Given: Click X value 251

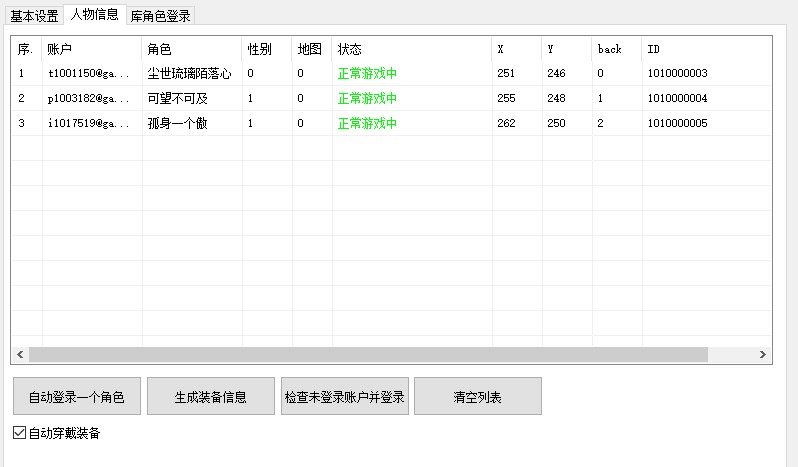Looking at the screenshot, I should 506,73.
